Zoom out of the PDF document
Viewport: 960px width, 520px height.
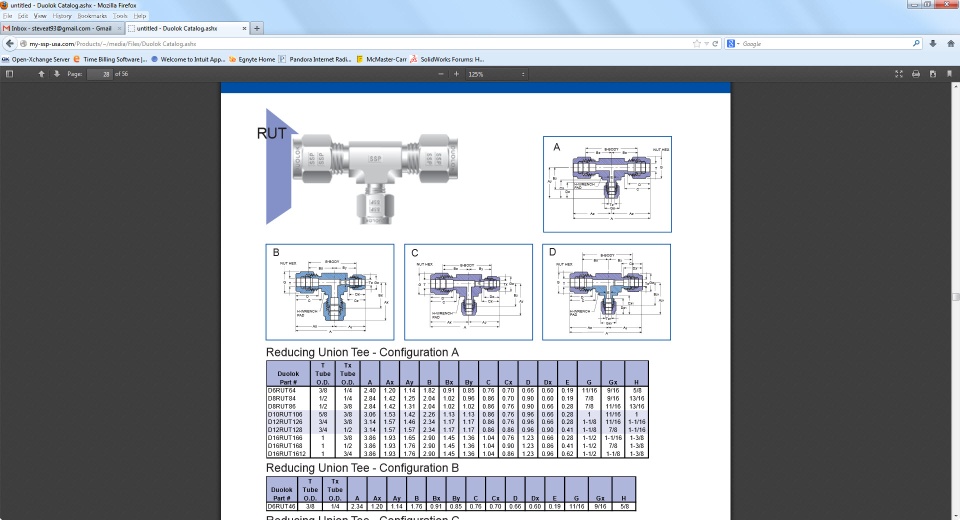[x=441, y=74]
